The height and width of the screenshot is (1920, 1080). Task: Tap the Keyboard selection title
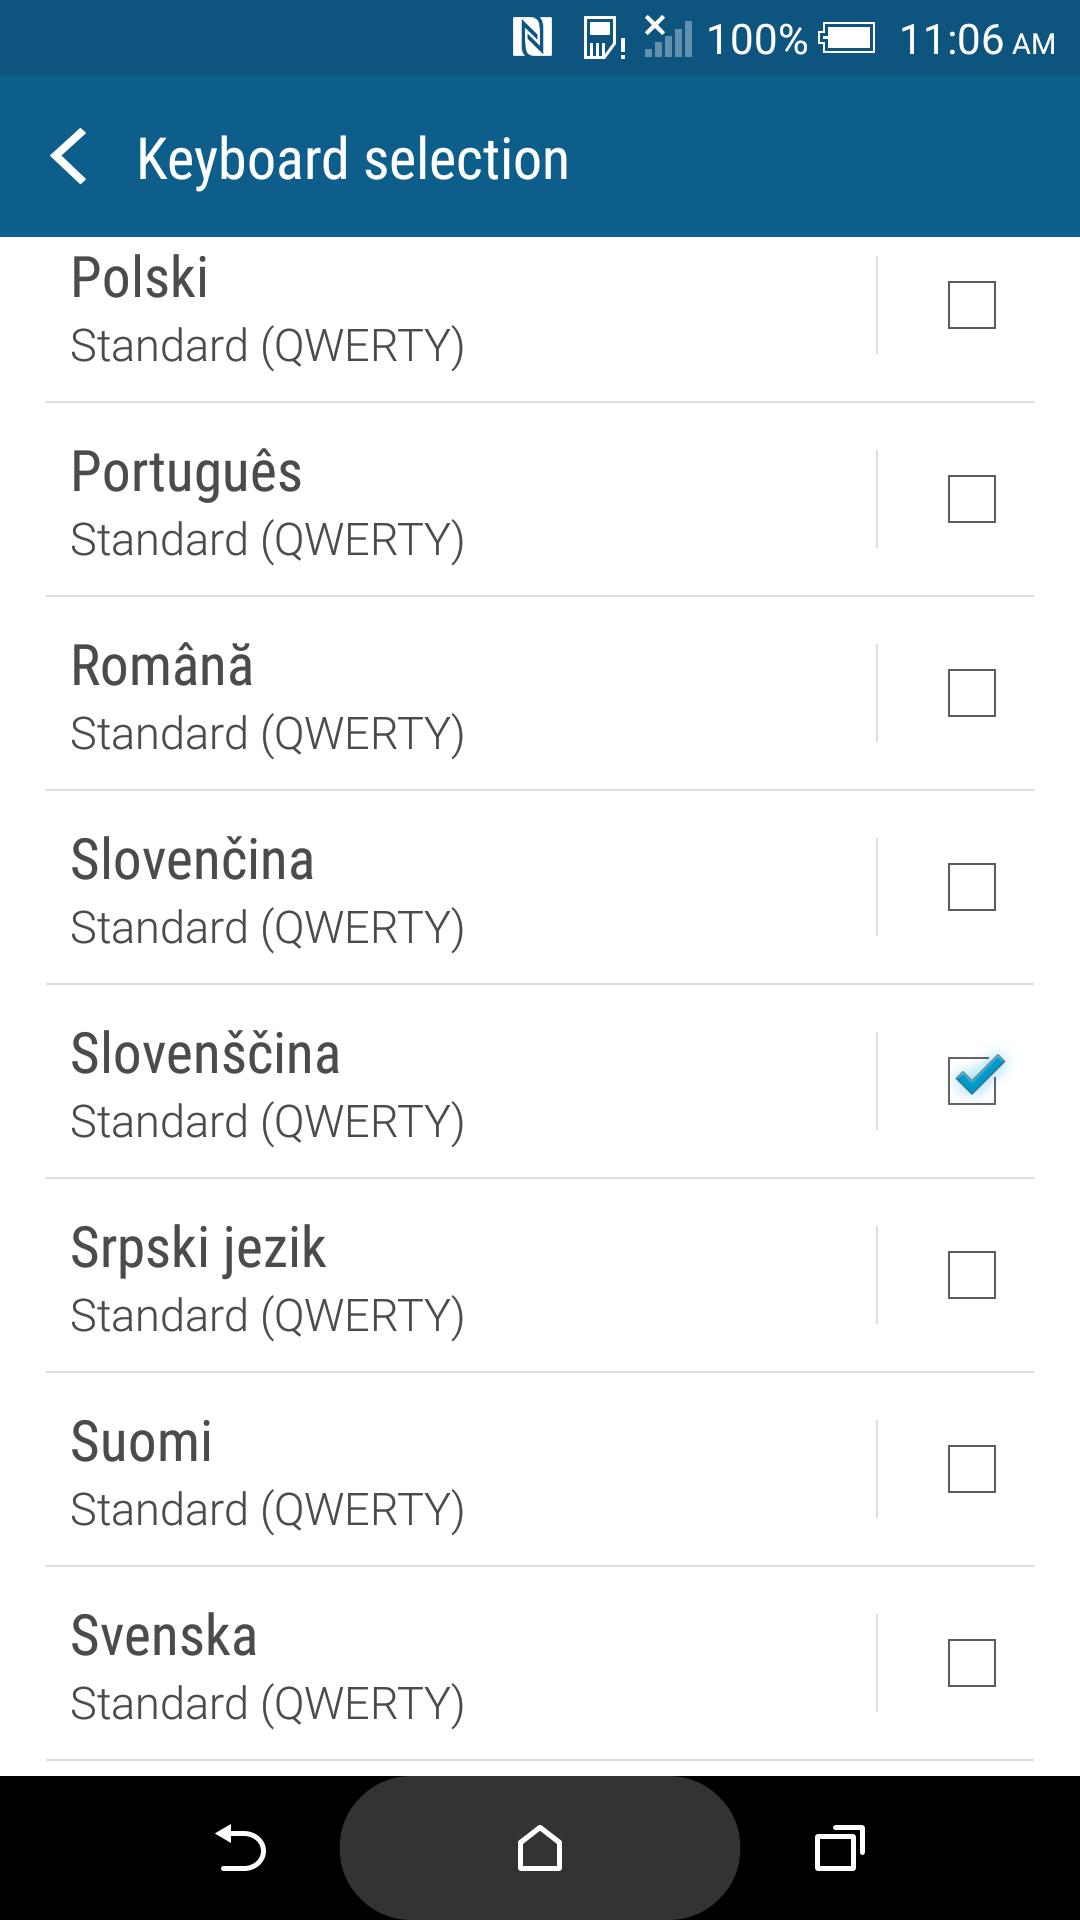coord(353,160)
